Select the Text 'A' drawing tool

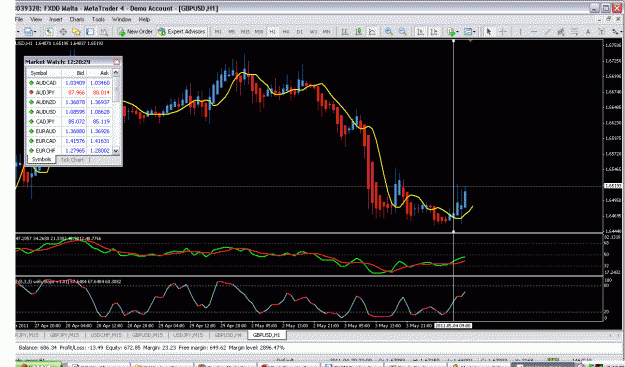point(588,31)
